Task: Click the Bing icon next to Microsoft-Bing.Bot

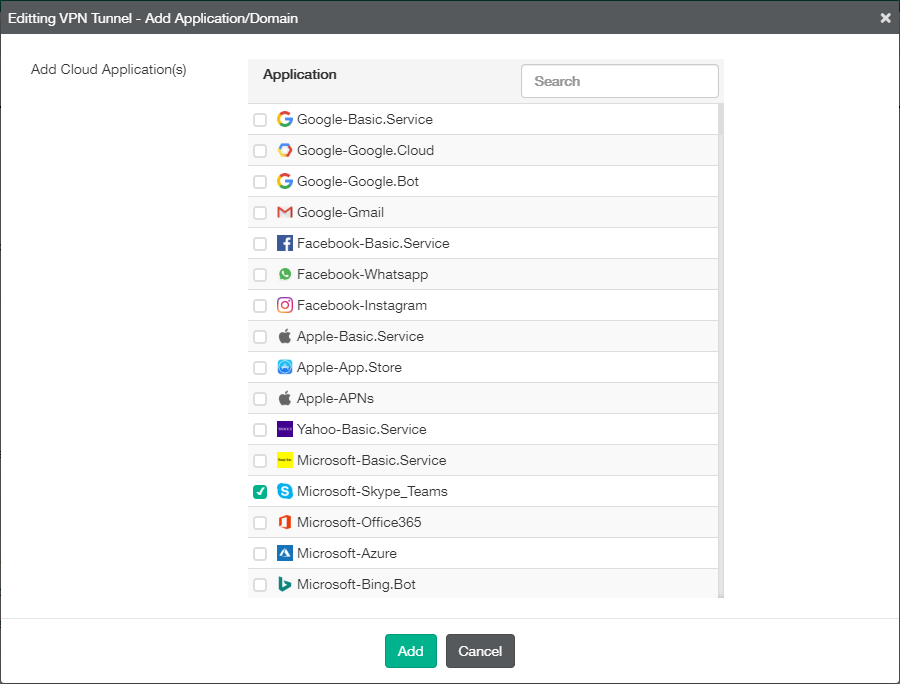Action: tap(284, 584)
